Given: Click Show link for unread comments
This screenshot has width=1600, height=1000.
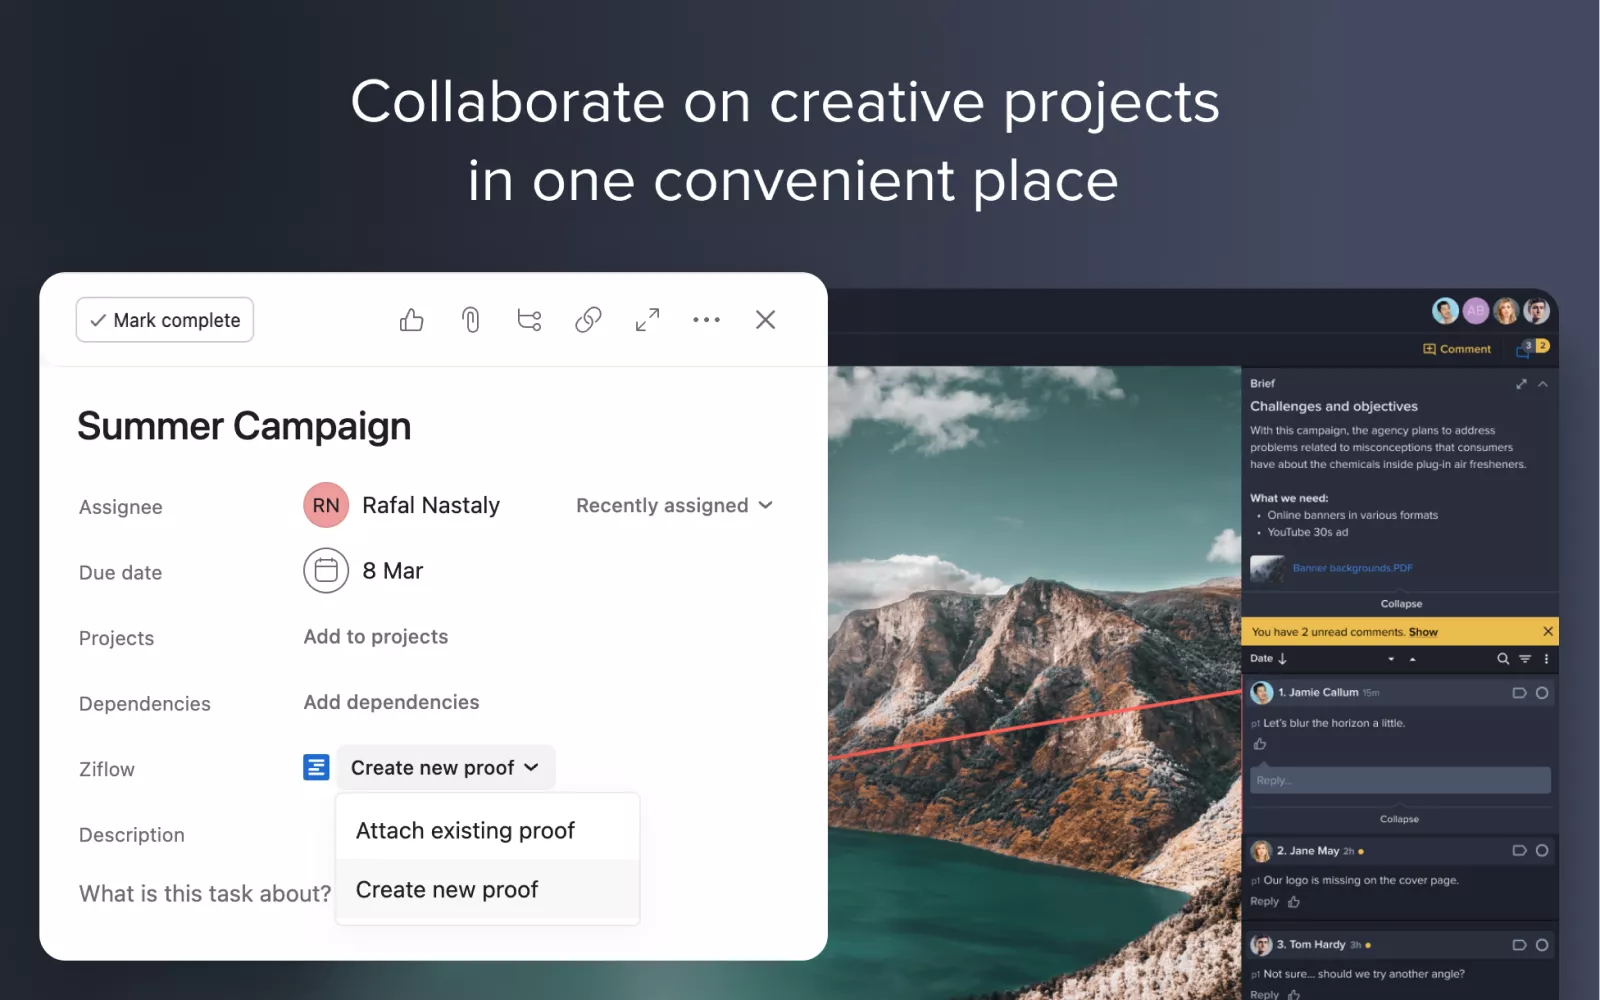Looking at the screenshot, I should coord(1423,632).
